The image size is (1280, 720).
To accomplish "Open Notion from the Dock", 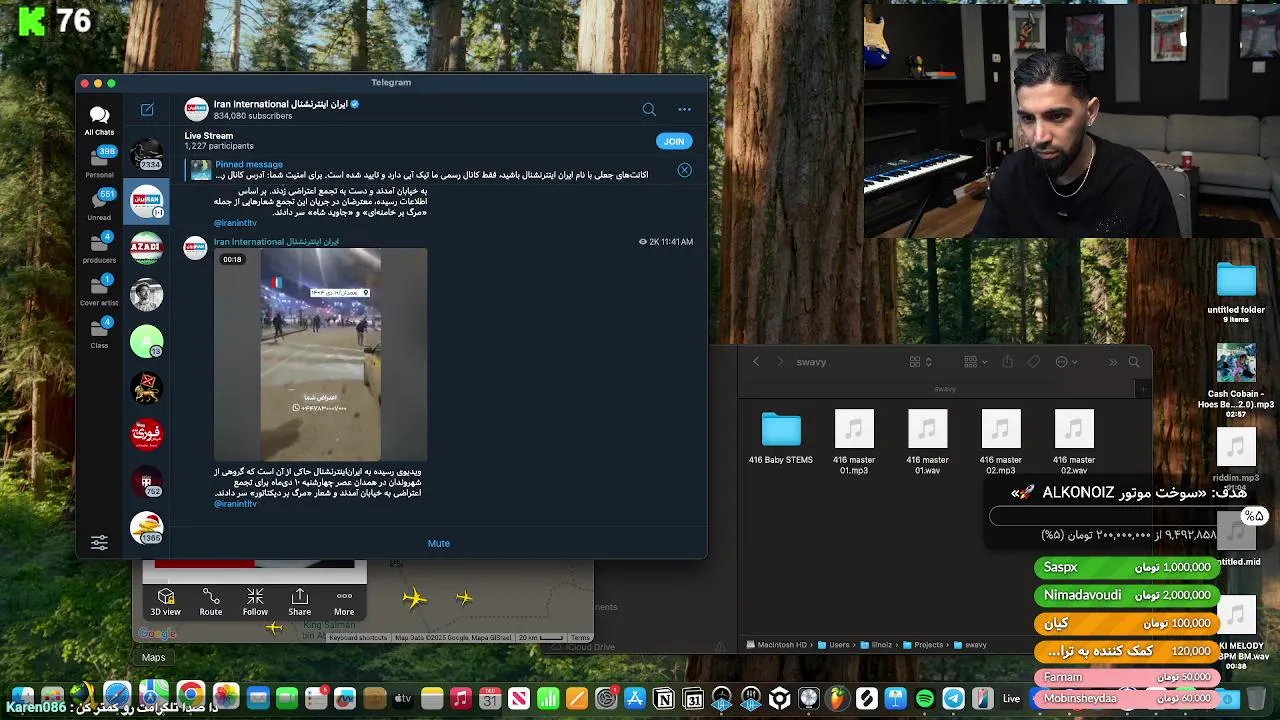I will [x=664, y=699].
